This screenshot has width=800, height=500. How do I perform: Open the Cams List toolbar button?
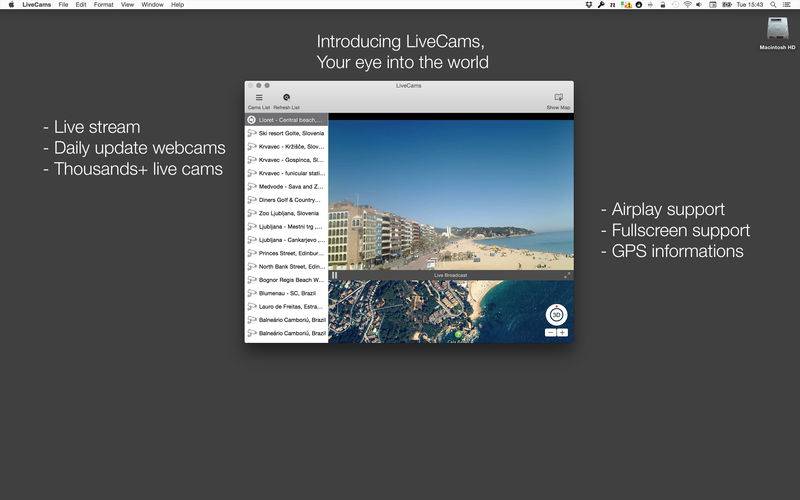pyautogui.click(x=259, y=101)
